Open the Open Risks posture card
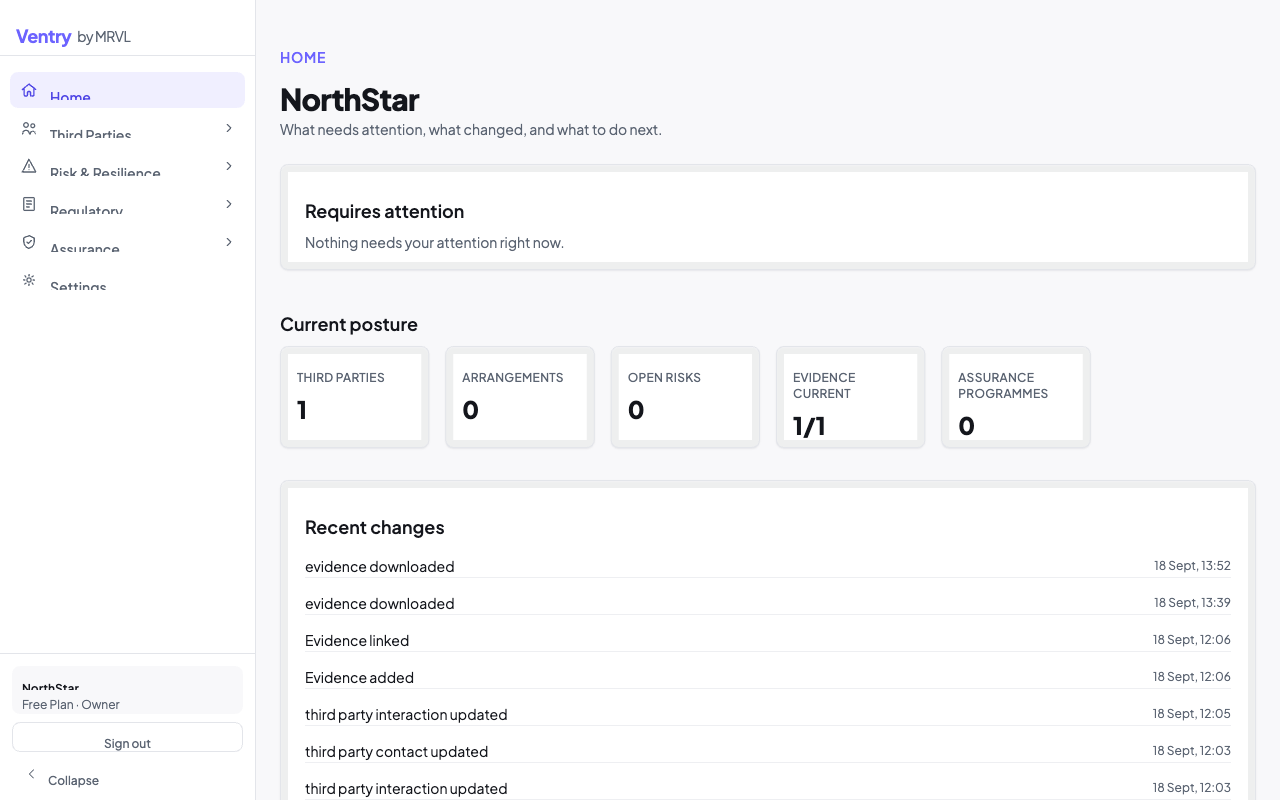Image resolution: width=1280 pixels, height=800 pixels. [x=685, y=397]
